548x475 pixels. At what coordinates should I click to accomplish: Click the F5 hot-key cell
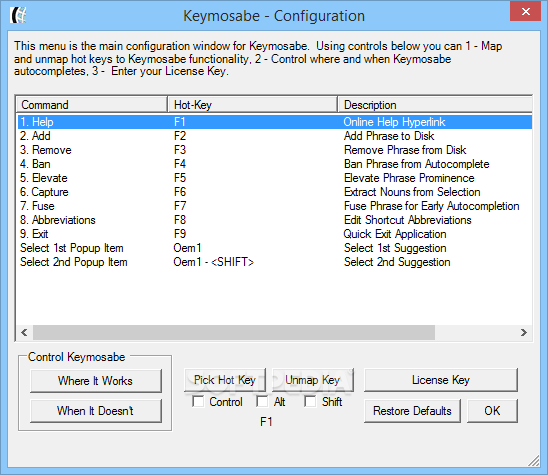click(x=180, y=178)
